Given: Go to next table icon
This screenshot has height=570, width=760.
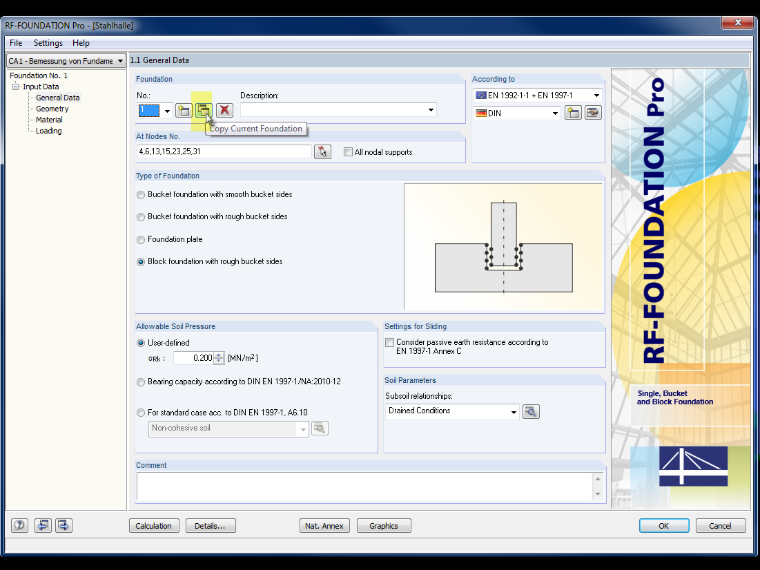Looking at the screenshot, I should tap(63, 525).
